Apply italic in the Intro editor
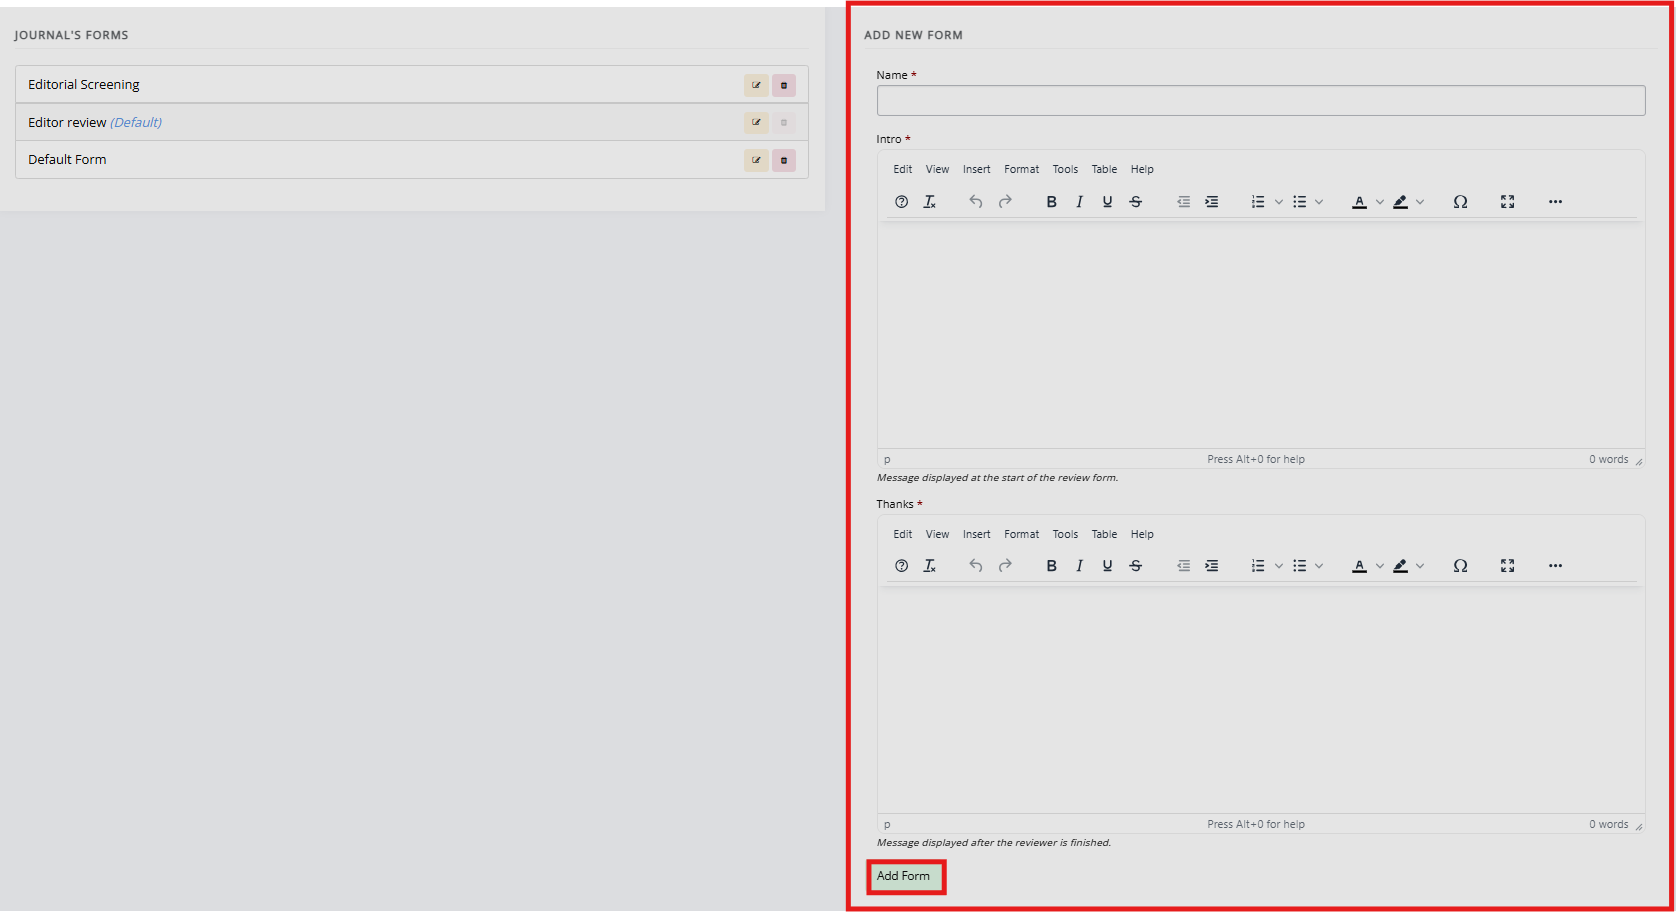1676x912 pixels. pos(1079,202)
